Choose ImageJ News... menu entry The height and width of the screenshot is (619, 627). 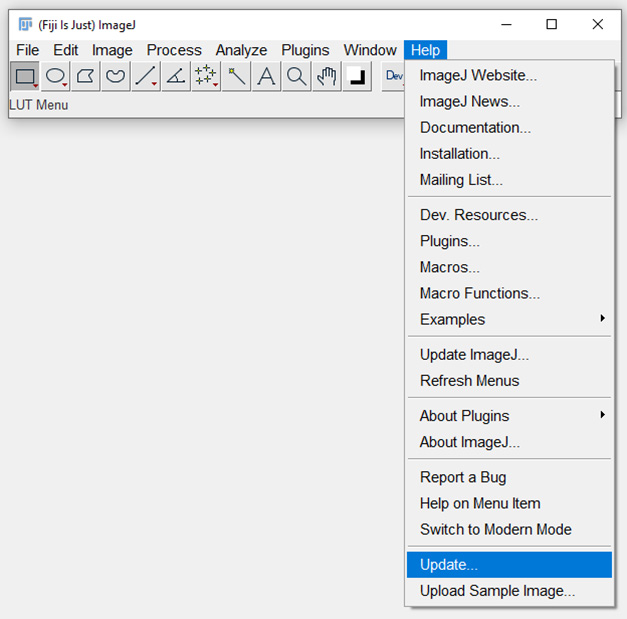(x=509, y=102)
